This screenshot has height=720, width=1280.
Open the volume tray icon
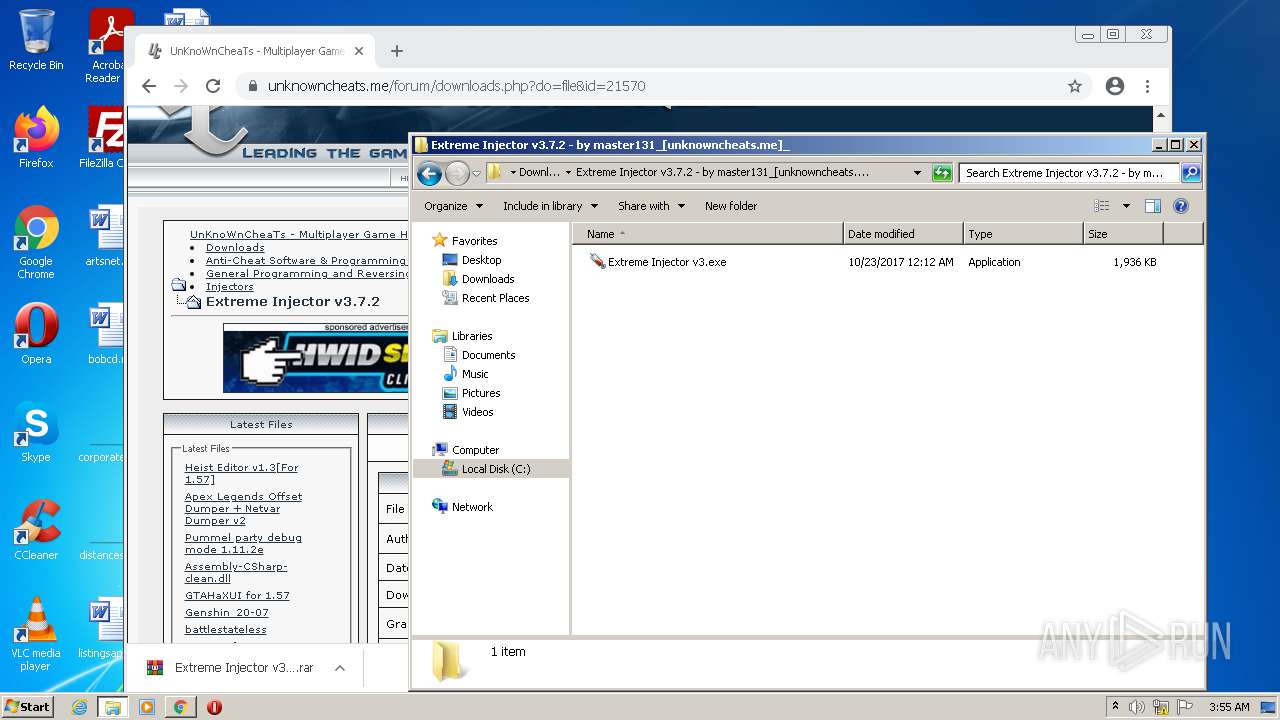pyautogui.click(x=1137, y=707)
